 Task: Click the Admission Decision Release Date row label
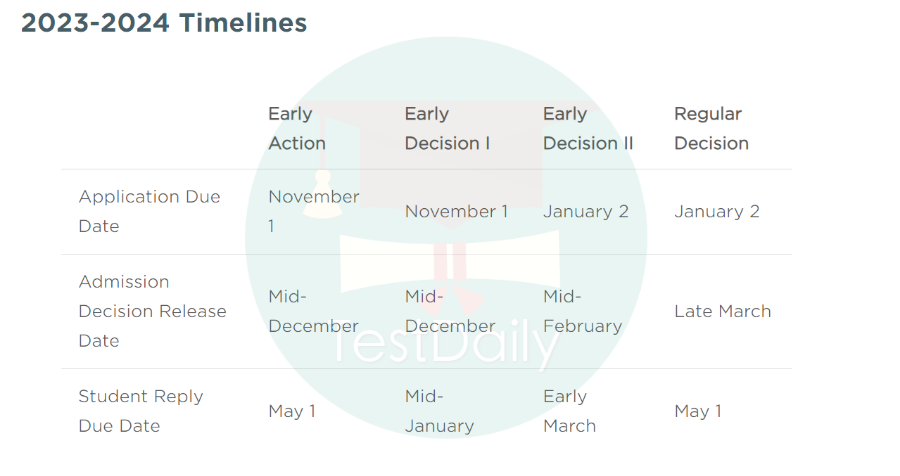tap(152, 311)
